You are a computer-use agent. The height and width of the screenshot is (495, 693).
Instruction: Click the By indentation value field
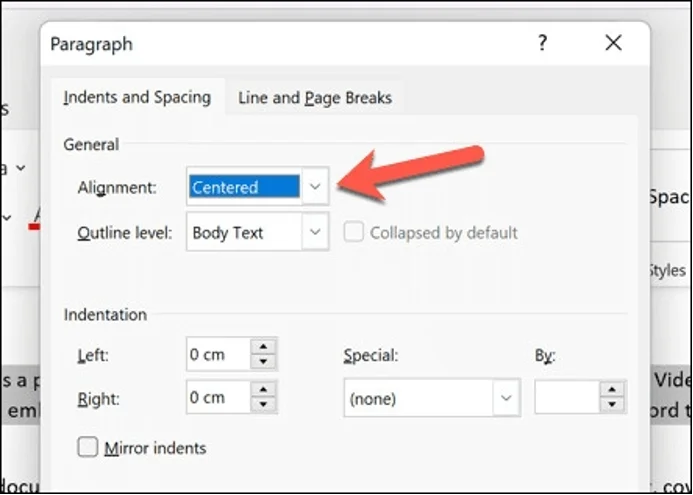566,398
